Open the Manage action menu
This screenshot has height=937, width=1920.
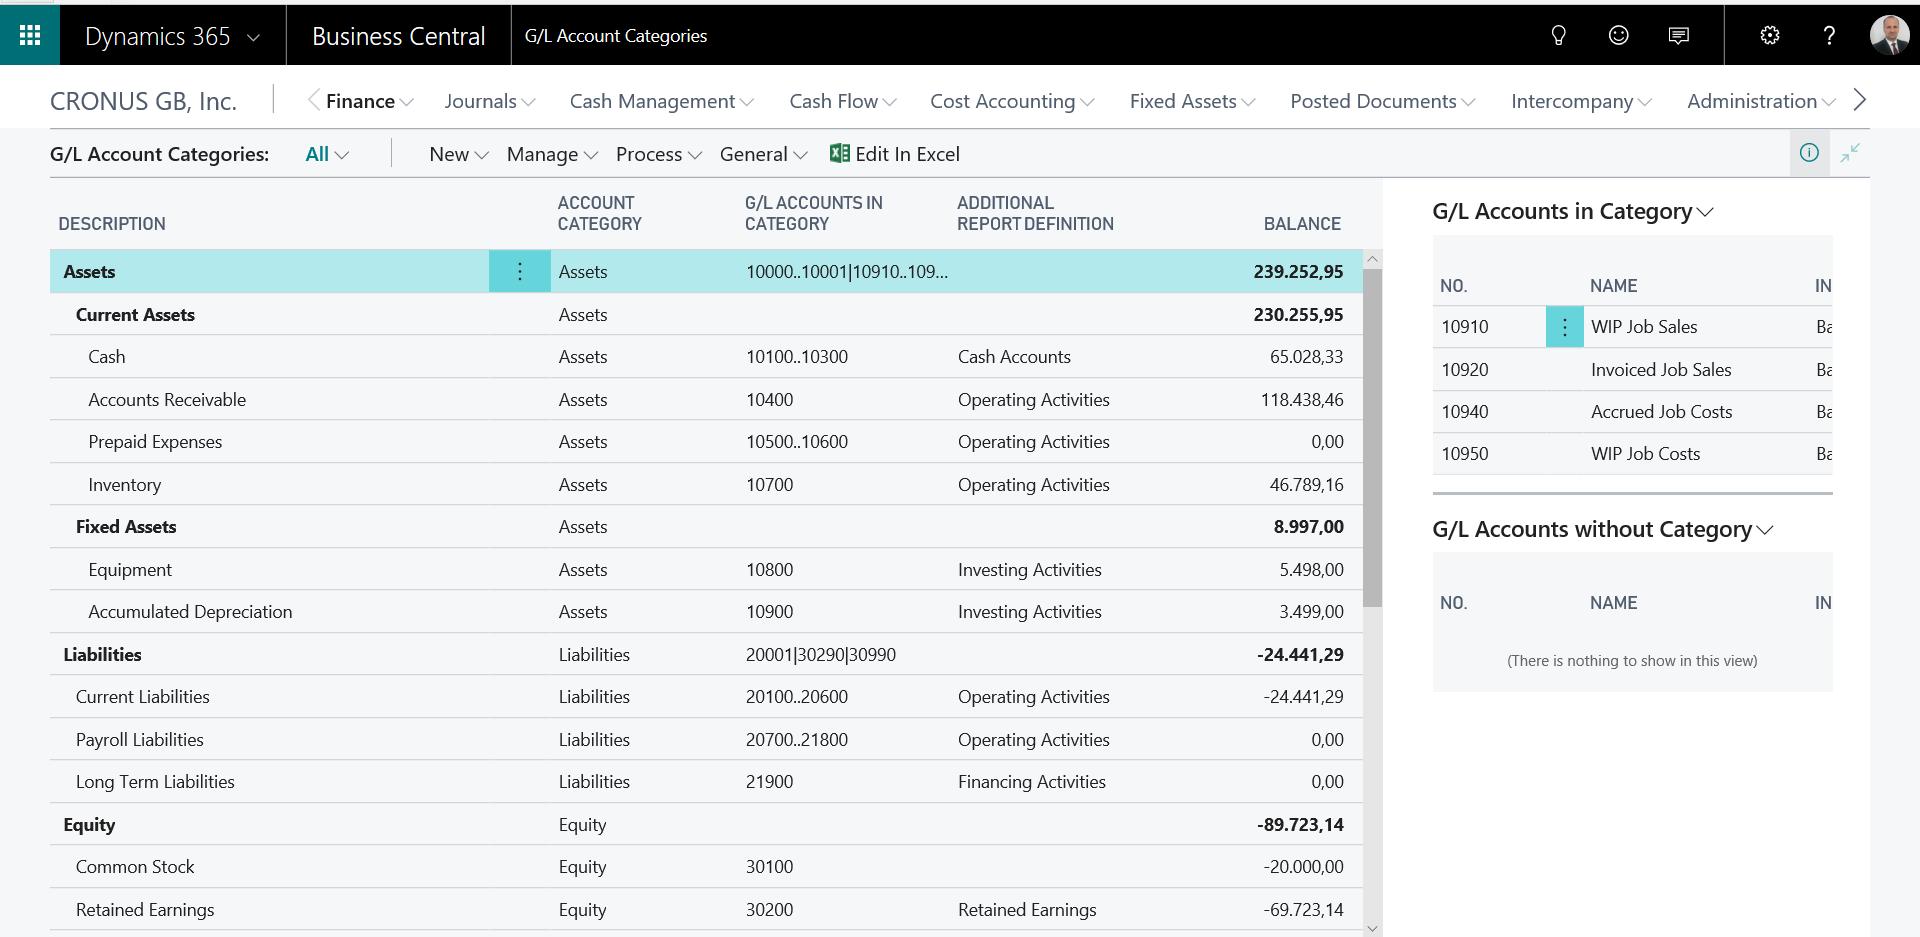(552, 154)
